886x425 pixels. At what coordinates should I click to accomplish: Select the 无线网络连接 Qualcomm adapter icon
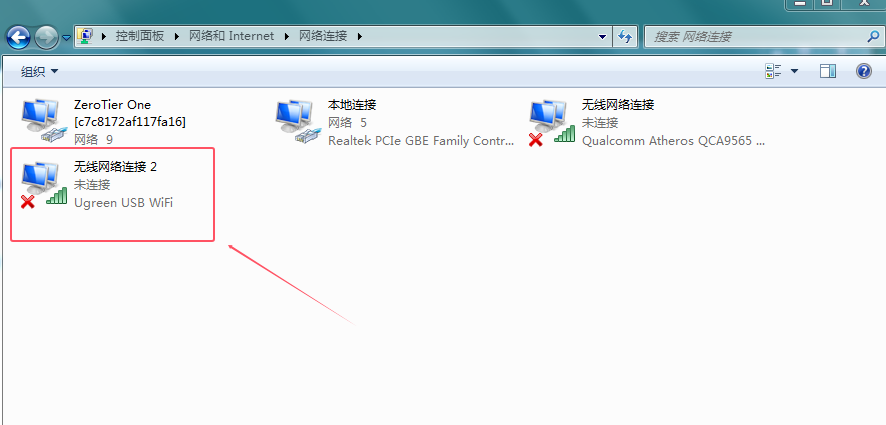(550, 122)
